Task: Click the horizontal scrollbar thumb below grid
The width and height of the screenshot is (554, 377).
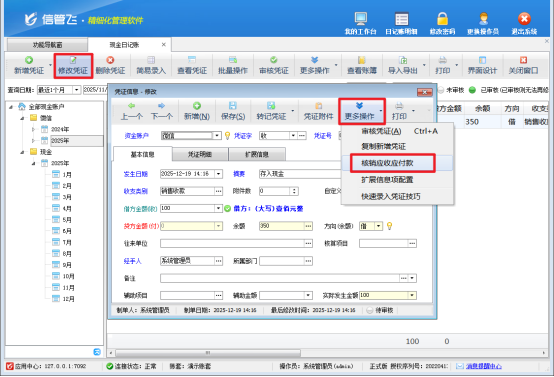Action: (208, 353)
